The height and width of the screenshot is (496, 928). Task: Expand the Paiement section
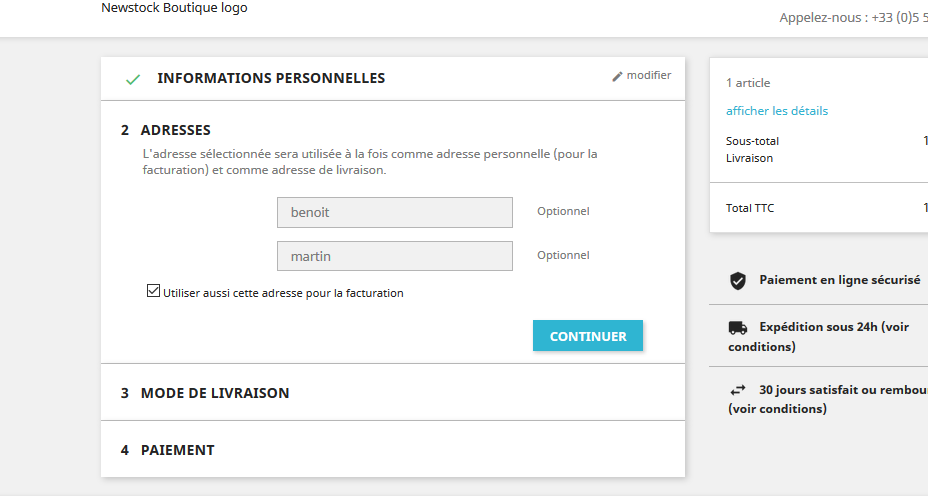tap(177, 450)
